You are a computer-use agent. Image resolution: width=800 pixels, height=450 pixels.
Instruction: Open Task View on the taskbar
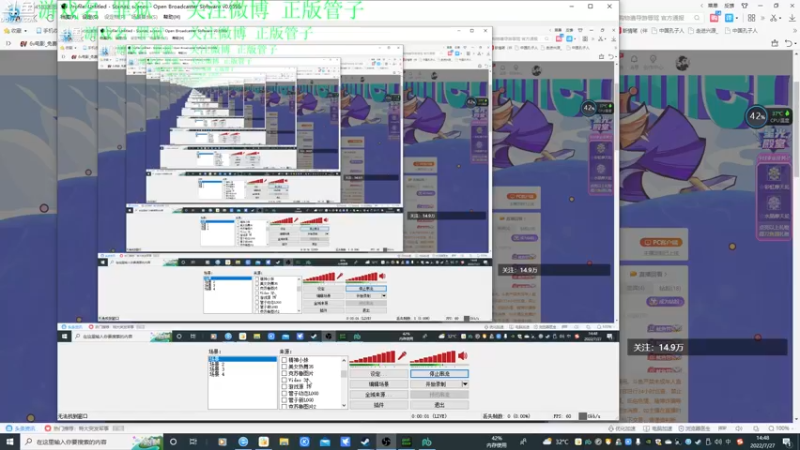coord(193,441)
